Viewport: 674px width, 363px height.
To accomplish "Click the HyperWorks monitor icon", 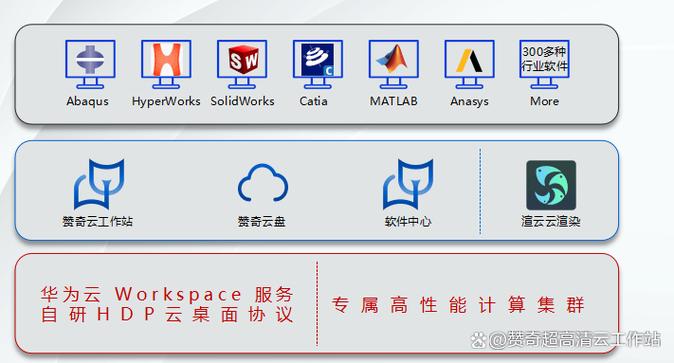I will click(166, 64).
